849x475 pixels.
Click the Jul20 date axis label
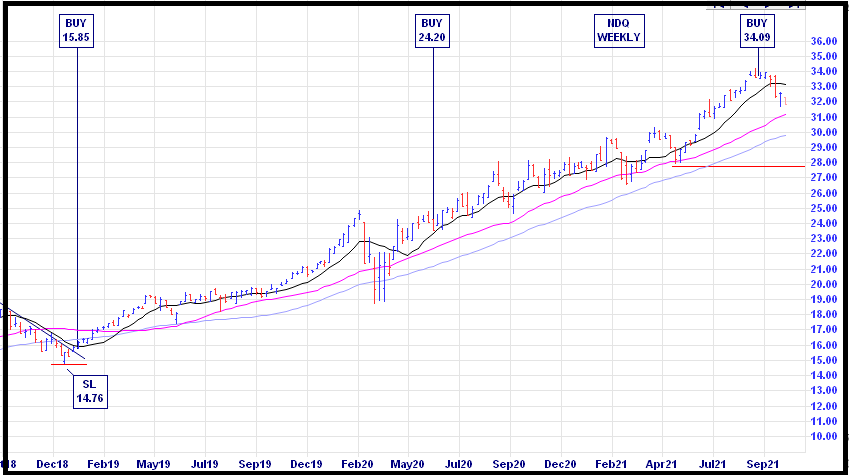pos(459,464)
